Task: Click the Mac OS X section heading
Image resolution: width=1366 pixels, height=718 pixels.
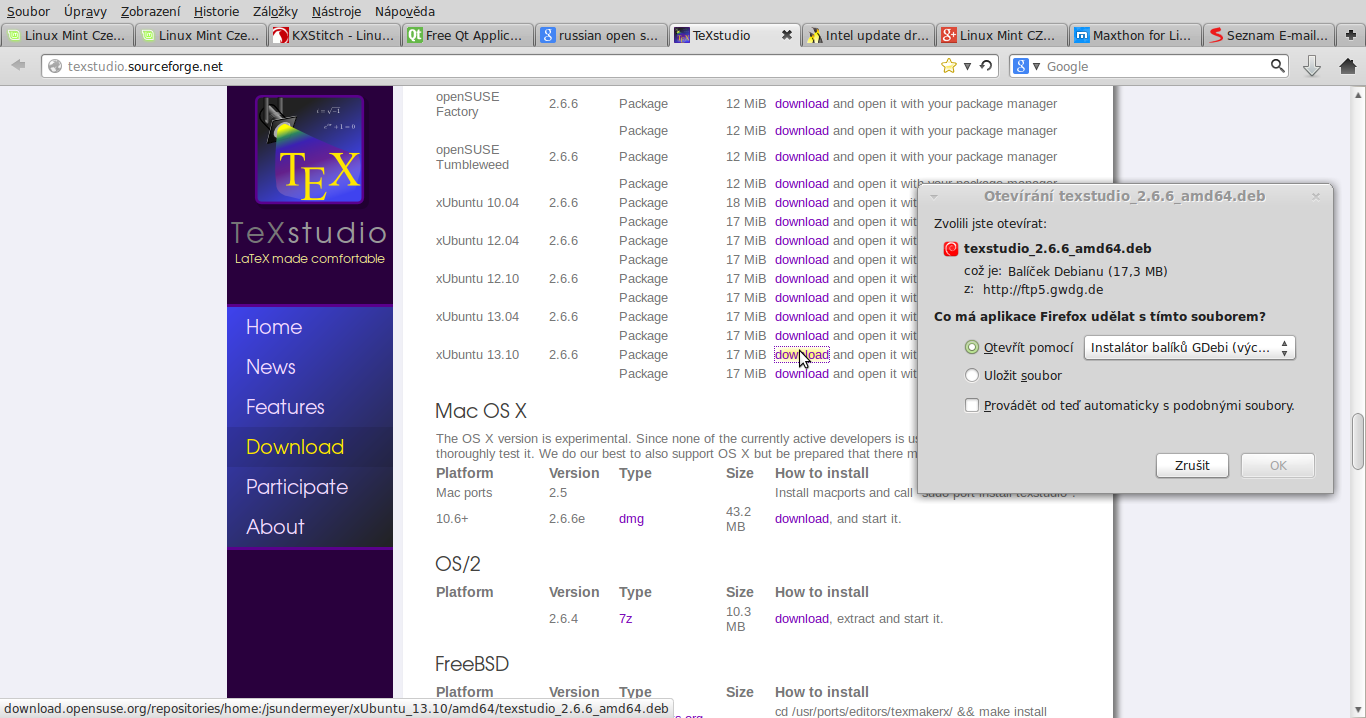Action: 481,411
